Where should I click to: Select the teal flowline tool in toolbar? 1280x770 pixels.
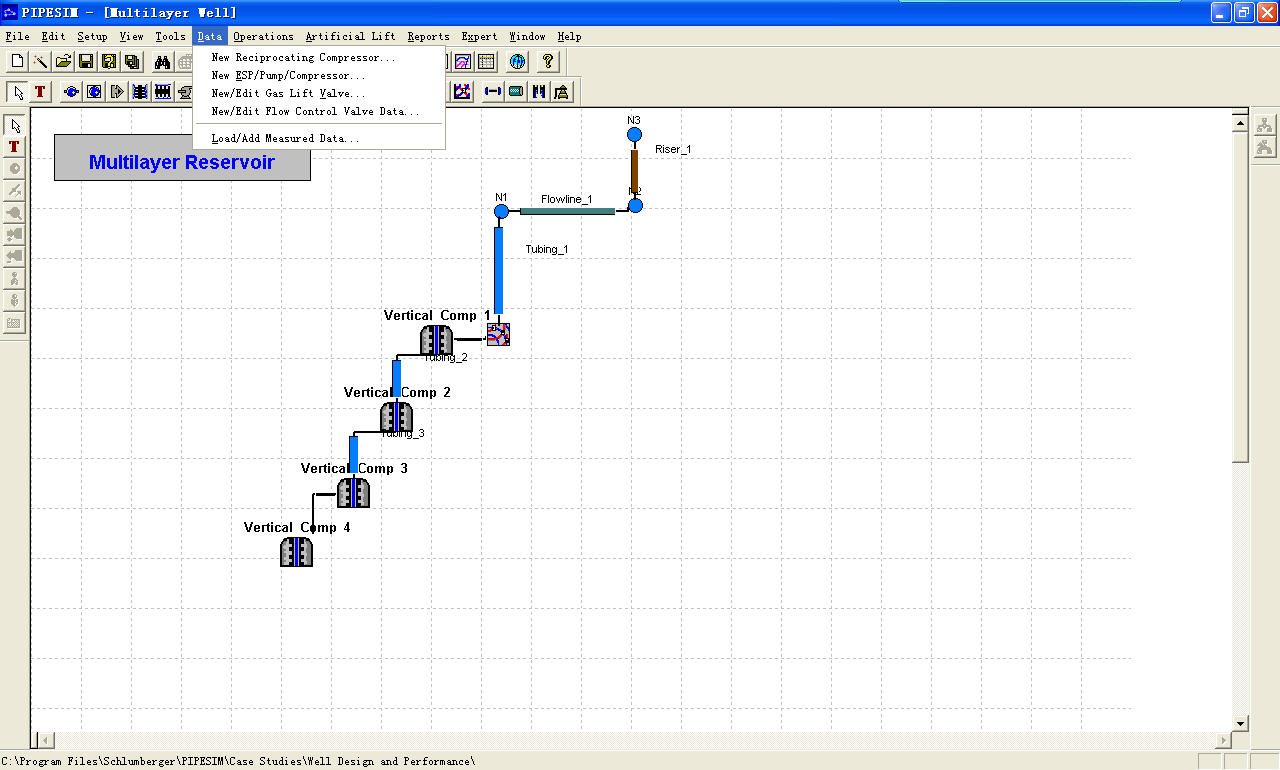tap(516, 92)
